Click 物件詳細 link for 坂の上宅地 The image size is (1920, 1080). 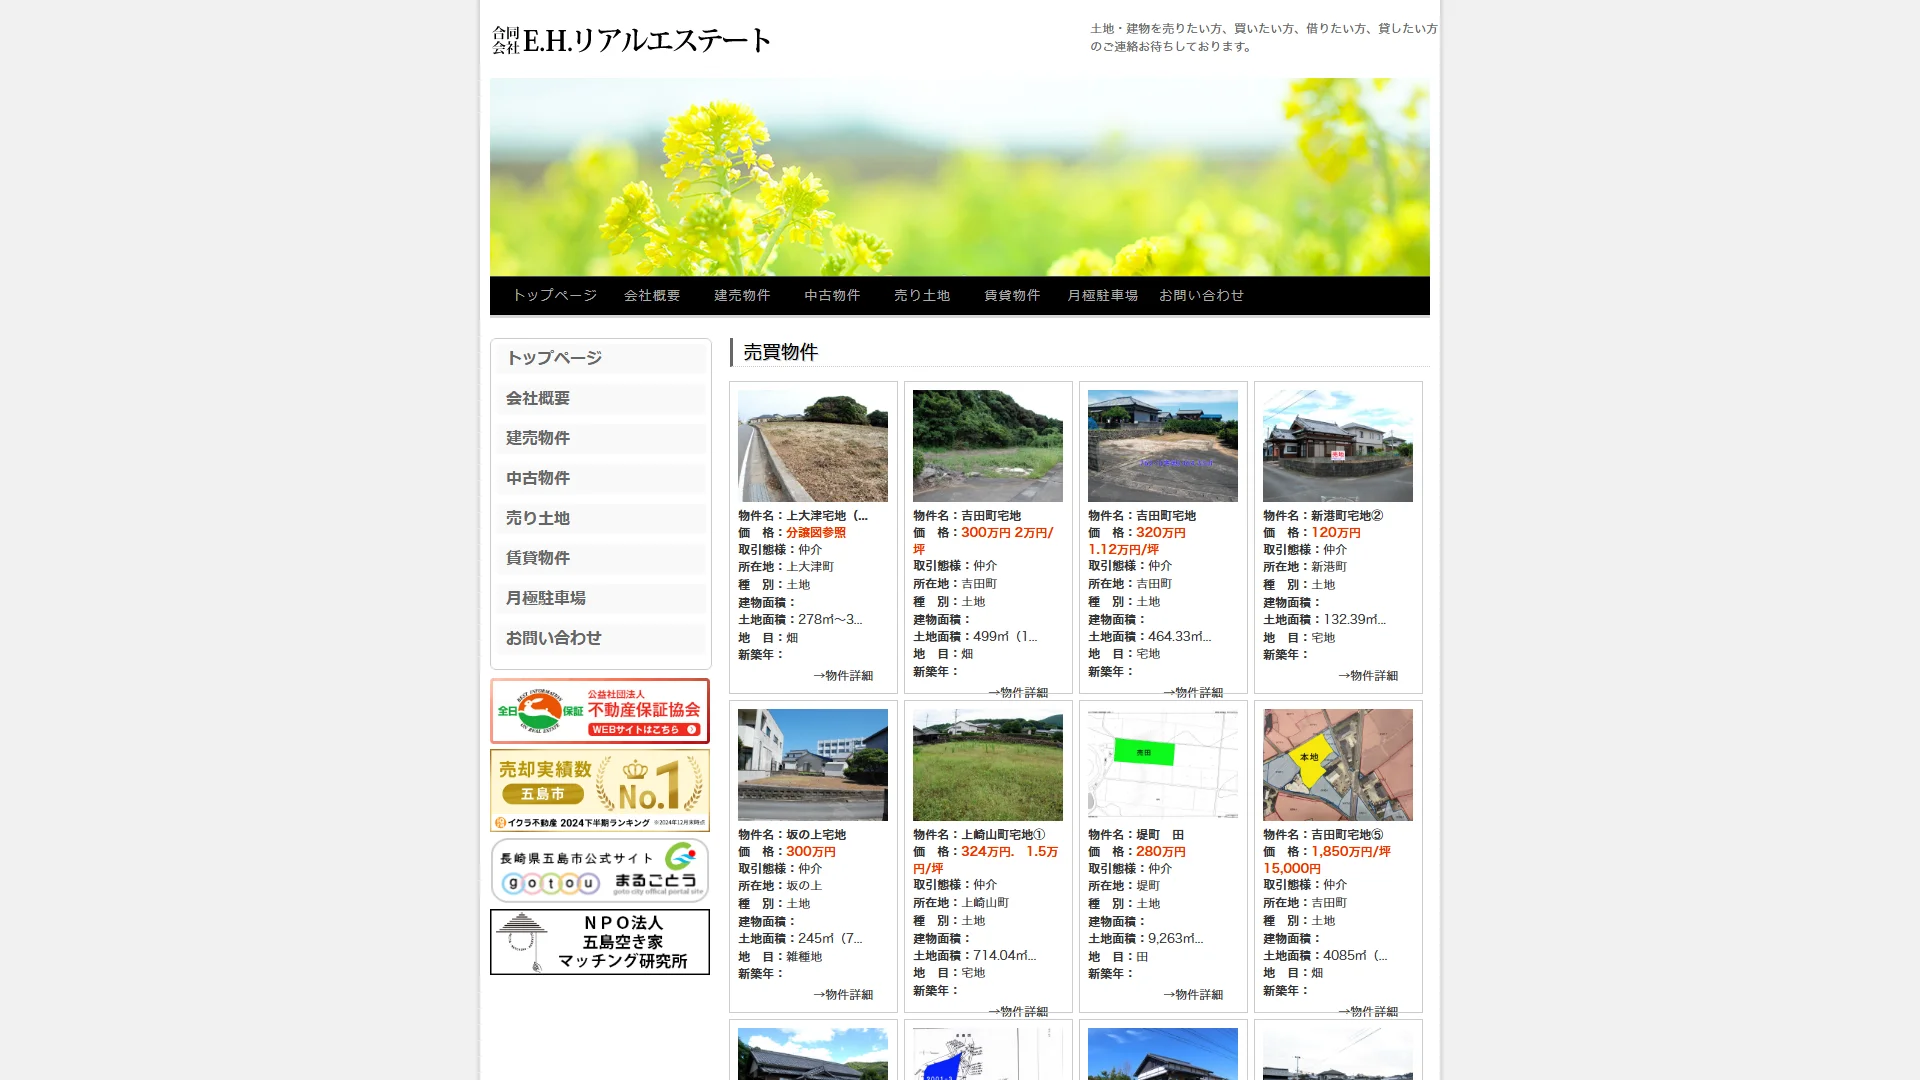(x=843, y=995)
